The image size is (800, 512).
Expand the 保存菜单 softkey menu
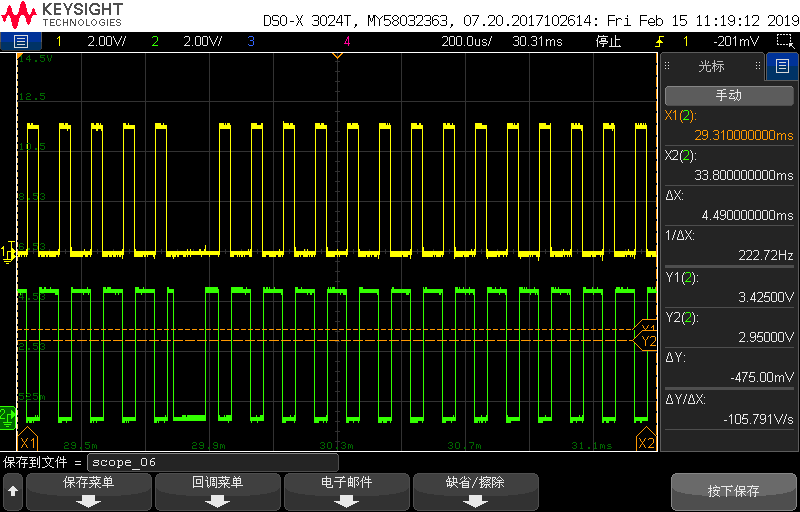coord(89,491)
